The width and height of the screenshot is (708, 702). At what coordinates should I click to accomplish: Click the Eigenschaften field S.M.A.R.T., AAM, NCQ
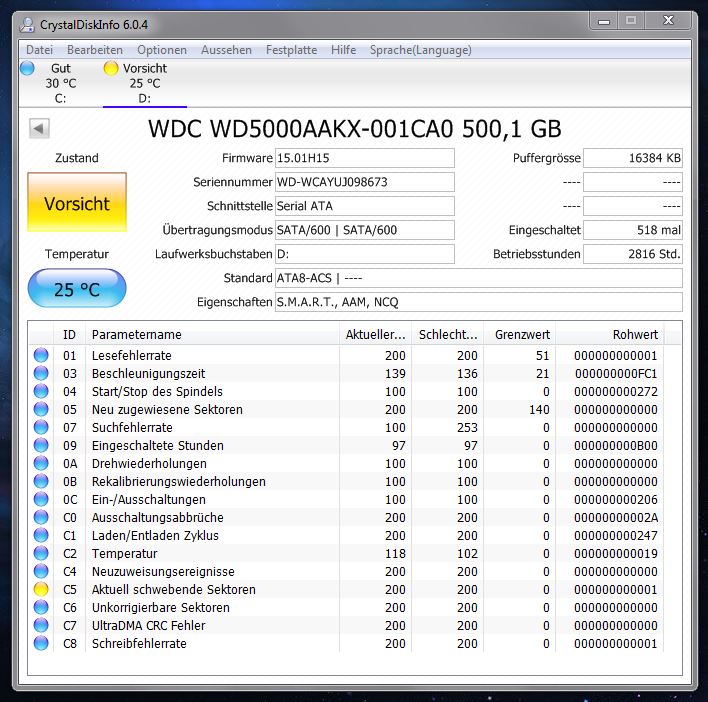(x=479, y=302)
